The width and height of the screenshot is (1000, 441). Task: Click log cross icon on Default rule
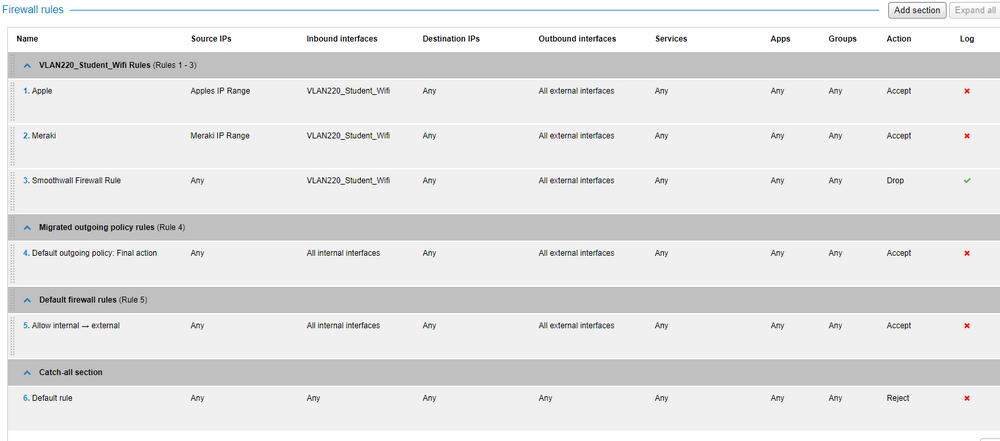coord(967,398)
